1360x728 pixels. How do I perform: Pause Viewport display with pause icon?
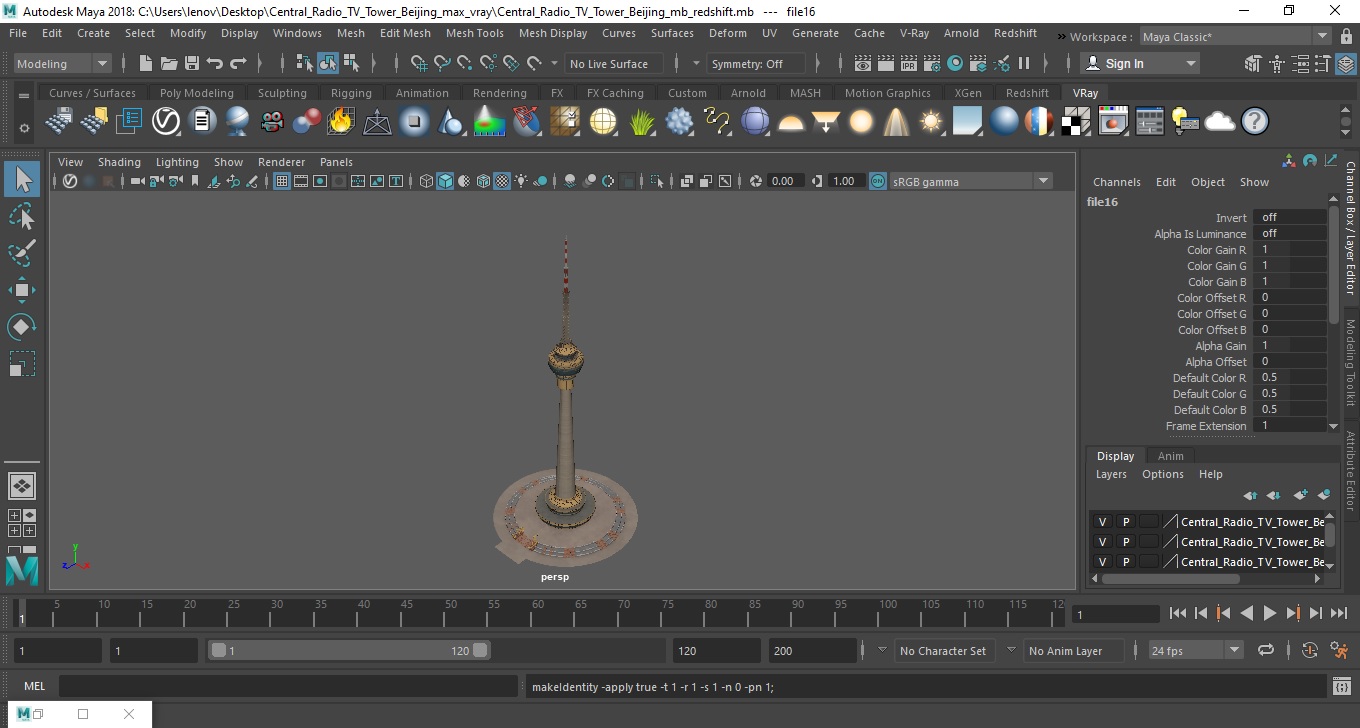click(1024, 63)
